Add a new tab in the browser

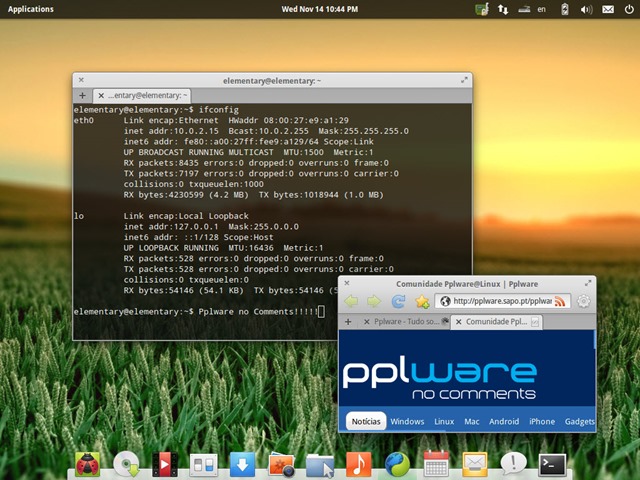[x=348, y=322]
